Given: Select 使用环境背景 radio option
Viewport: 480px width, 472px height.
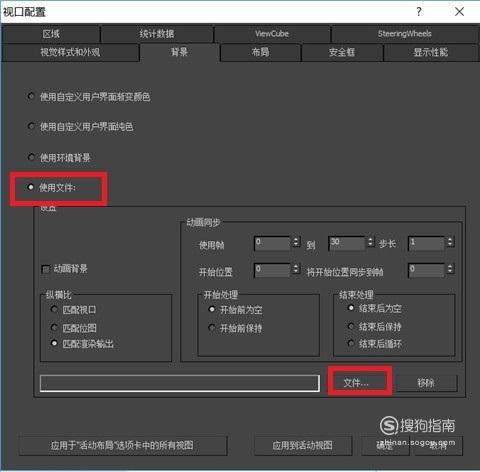Looking at the screenshot, I should pos(31,157).
